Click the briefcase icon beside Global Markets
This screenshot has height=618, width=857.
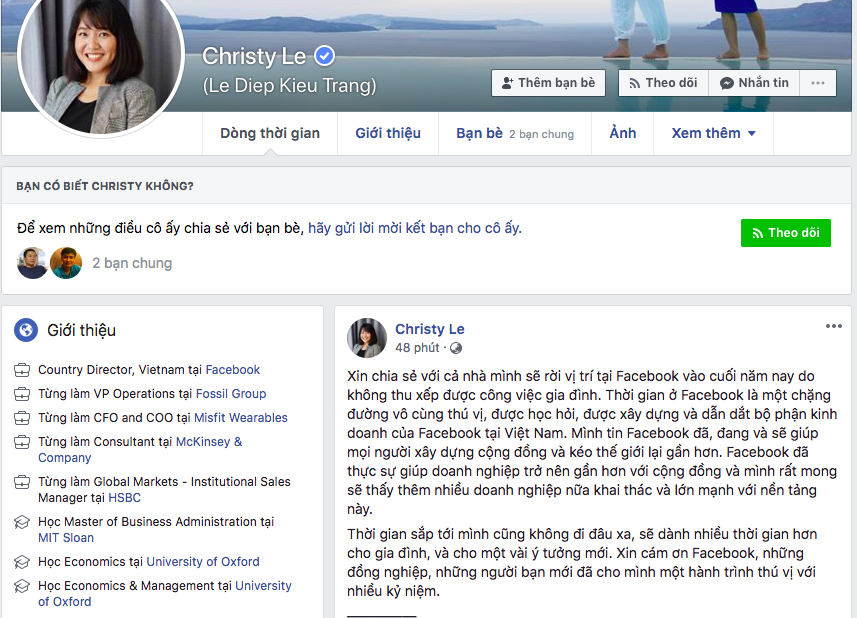tap(22, 482)
